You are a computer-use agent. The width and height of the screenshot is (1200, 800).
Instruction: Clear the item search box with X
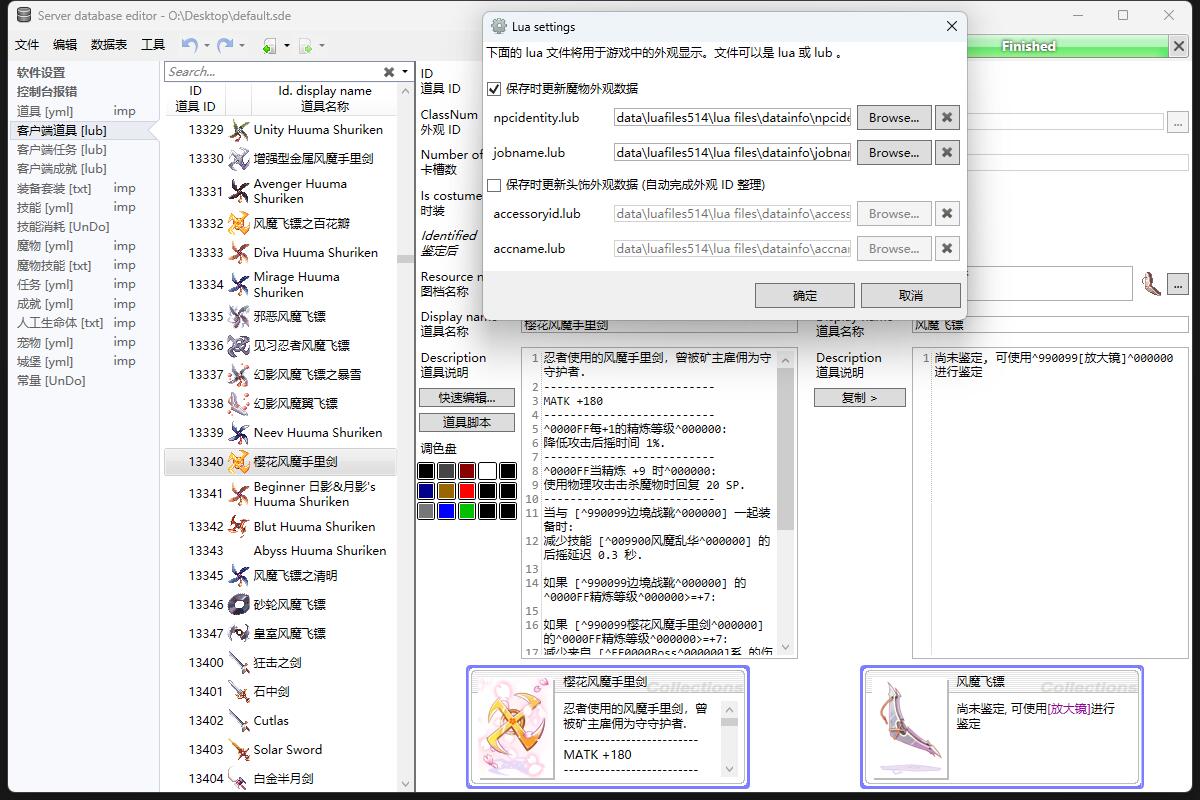(389, 72)
